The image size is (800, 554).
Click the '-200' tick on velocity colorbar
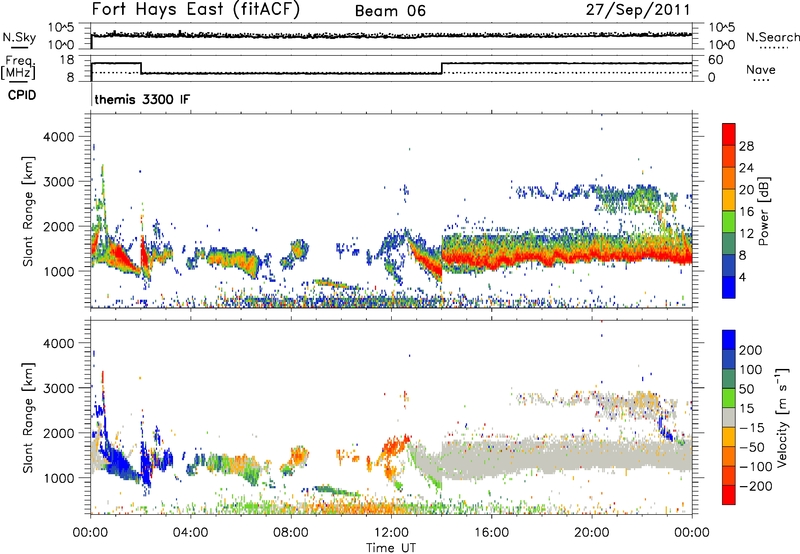pyautogui.click(x=756, y=486)
